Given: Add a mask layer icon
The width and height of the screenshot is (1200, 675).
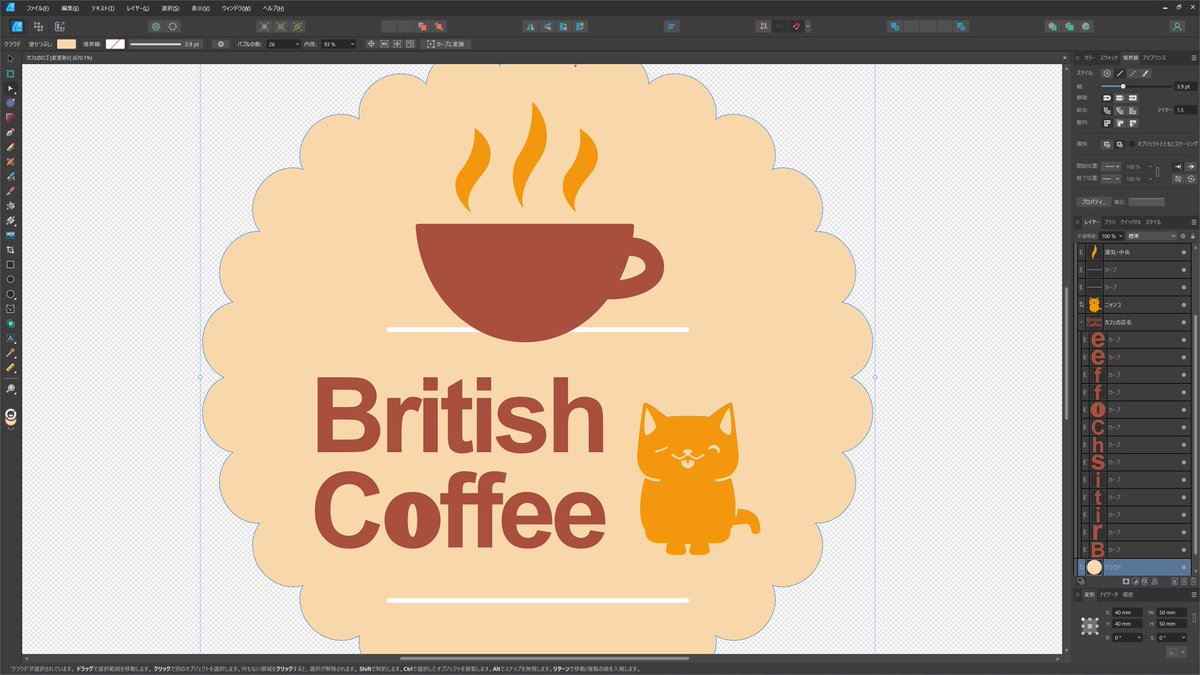Looking at the screenshot, I should click(1126, 581).
